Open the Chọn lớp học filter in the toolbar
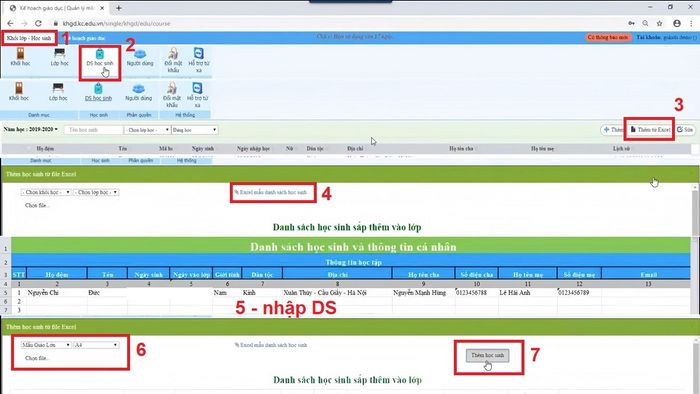The width and height of the screenshot is (700, 394). 147,130
